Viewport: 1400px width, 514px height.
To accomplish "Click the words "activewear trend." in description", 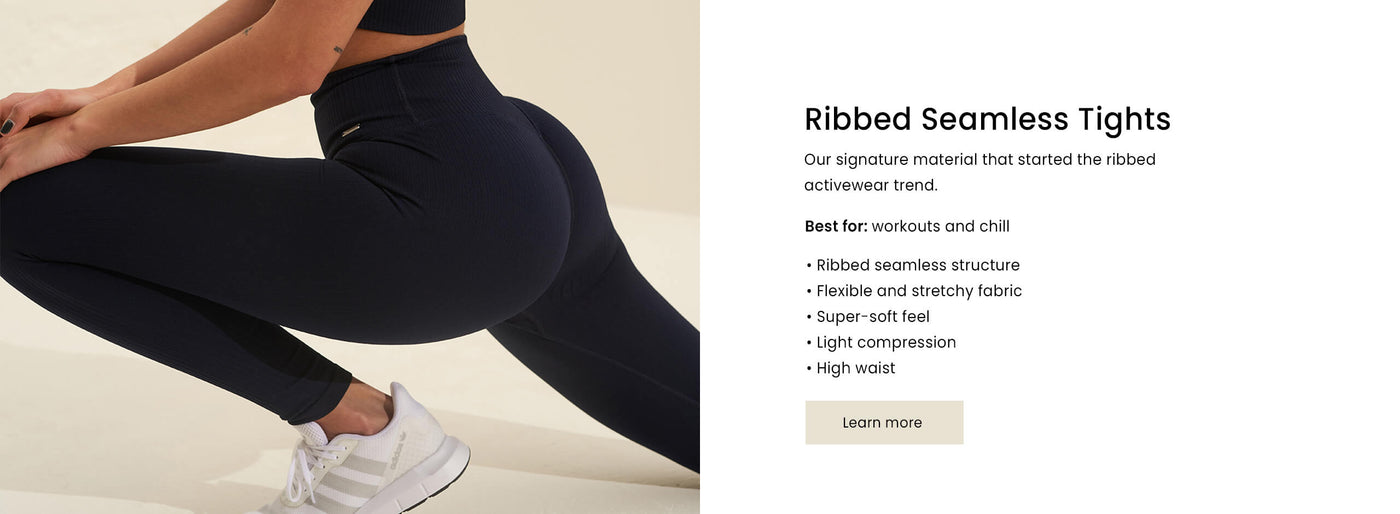I will pos(871,185).
